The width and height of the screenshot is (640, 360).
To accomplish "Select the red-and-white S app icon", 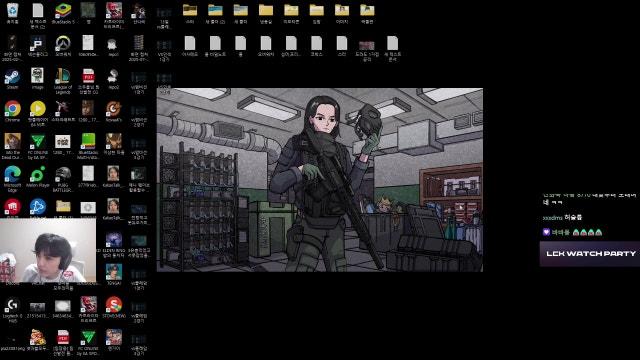I will tap(113, 307).
